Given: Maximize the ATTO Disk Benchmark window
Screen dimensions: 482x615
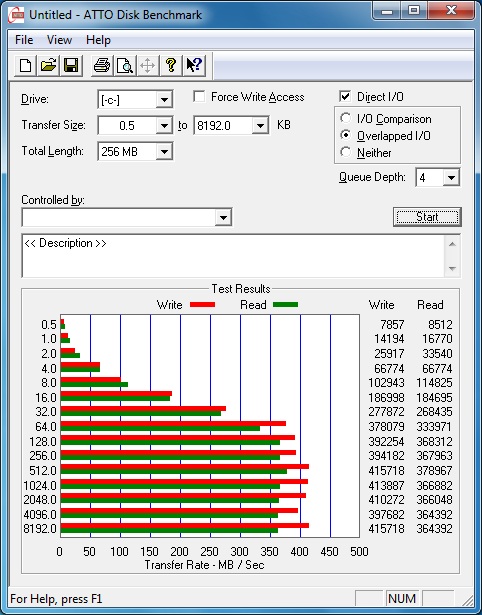Looking at the screenshot, I should (414, 11).
